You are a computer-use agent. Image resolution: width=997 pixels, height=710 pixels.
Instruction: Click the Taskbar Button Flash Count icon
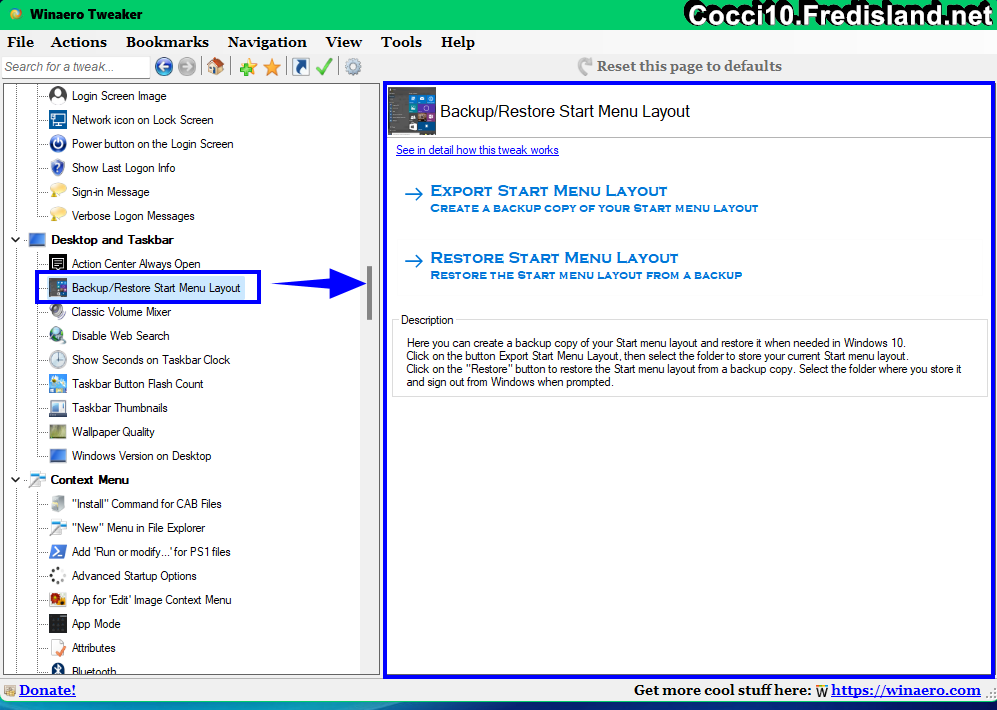(x=58, y=384)
